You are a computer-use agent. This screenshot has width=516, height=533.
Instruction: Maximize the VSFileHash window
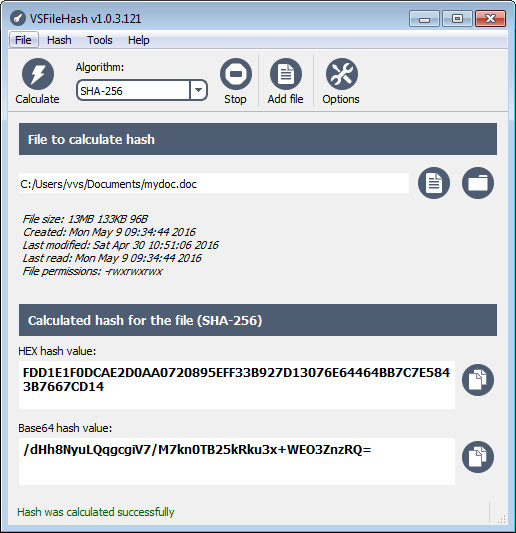click(457, 18)
